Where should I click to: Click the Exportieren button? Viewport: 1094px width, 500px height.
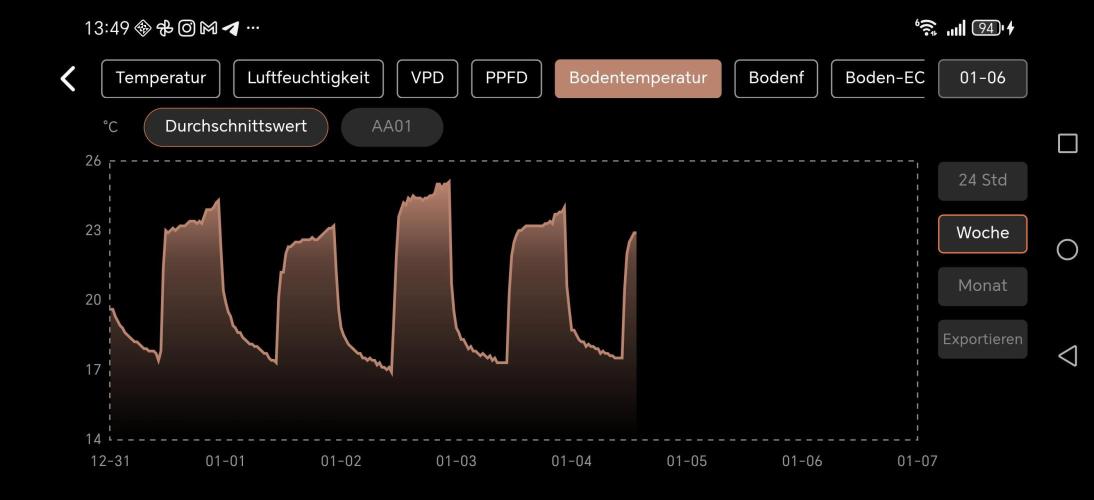pyautogui.click(x=982, y=339)
